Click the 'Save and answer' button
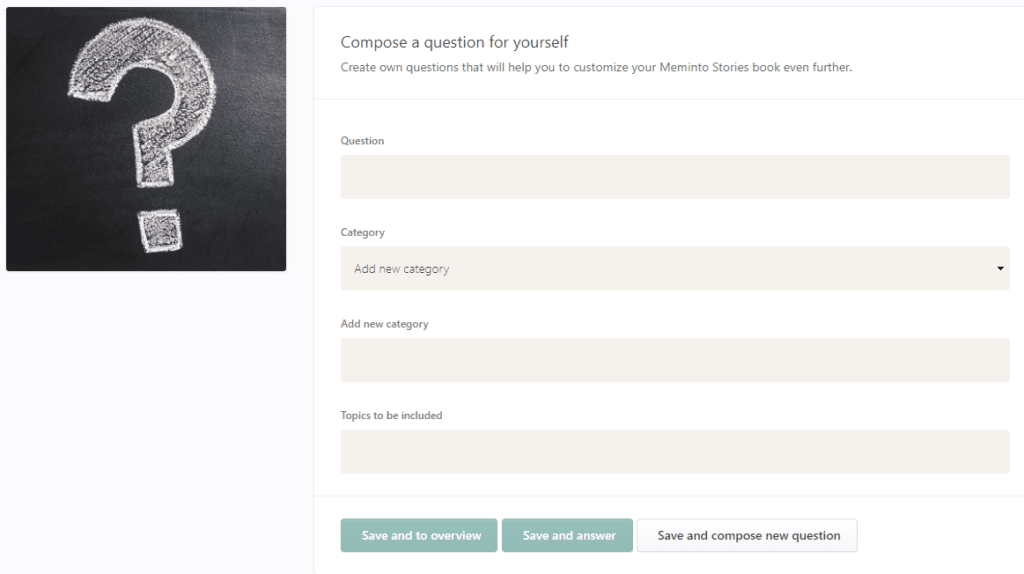 pyautogui.click(x=567, y=535)
